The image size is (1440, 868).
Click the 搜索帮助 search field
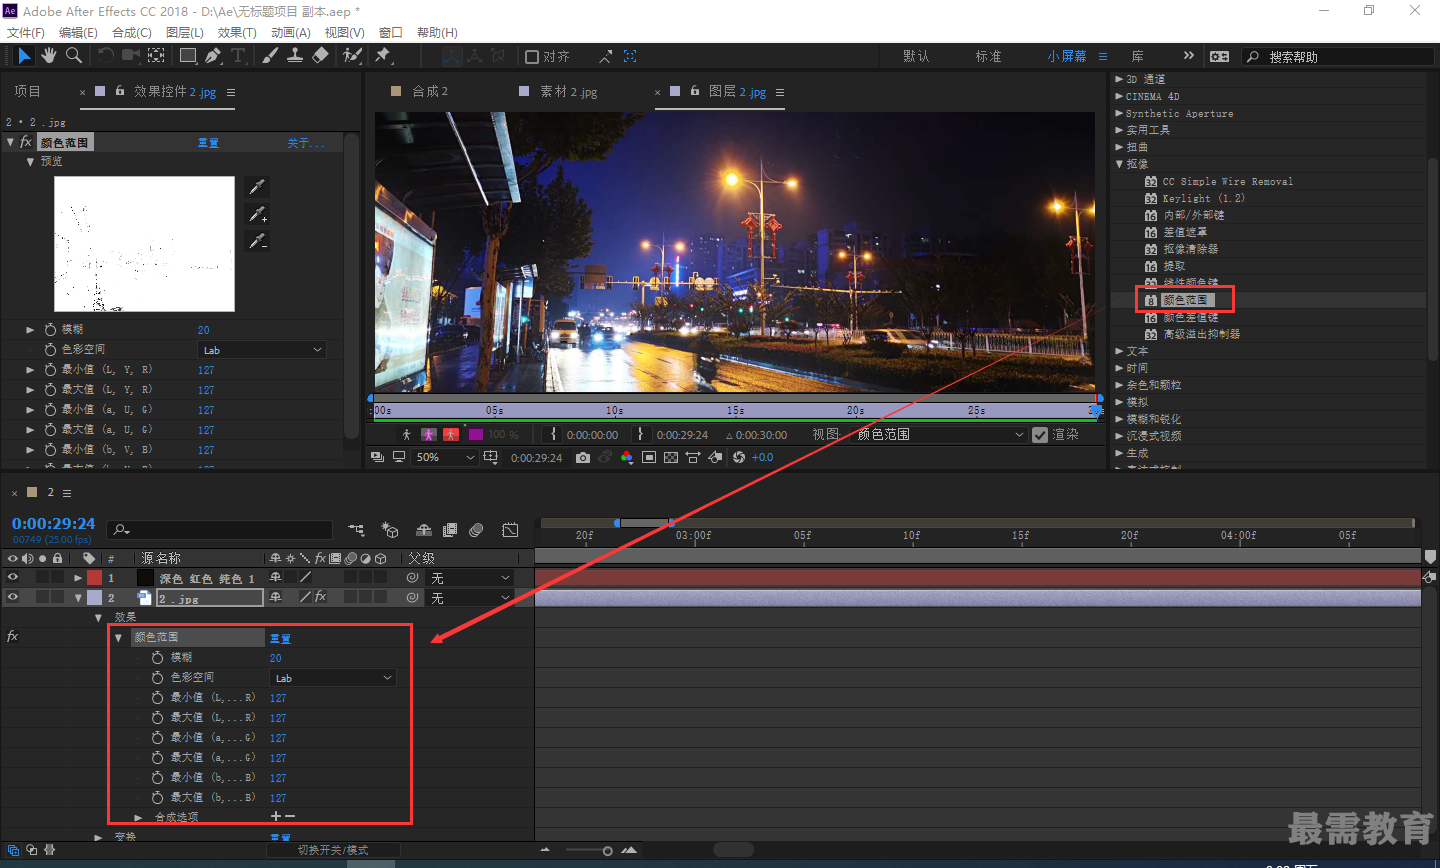[x=1340, y=57]
